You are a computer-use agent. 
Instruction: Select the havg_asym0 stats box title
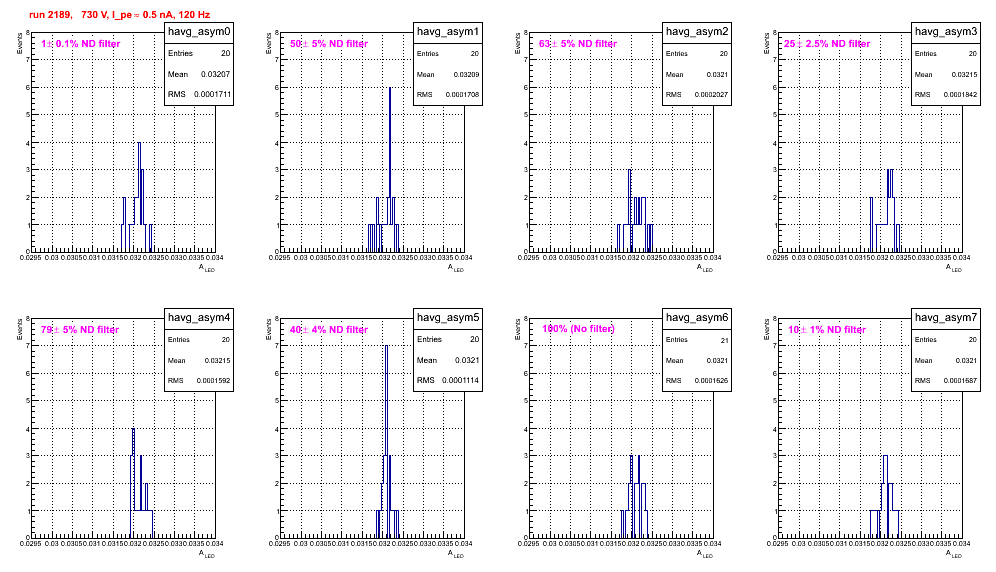point(199,31)
